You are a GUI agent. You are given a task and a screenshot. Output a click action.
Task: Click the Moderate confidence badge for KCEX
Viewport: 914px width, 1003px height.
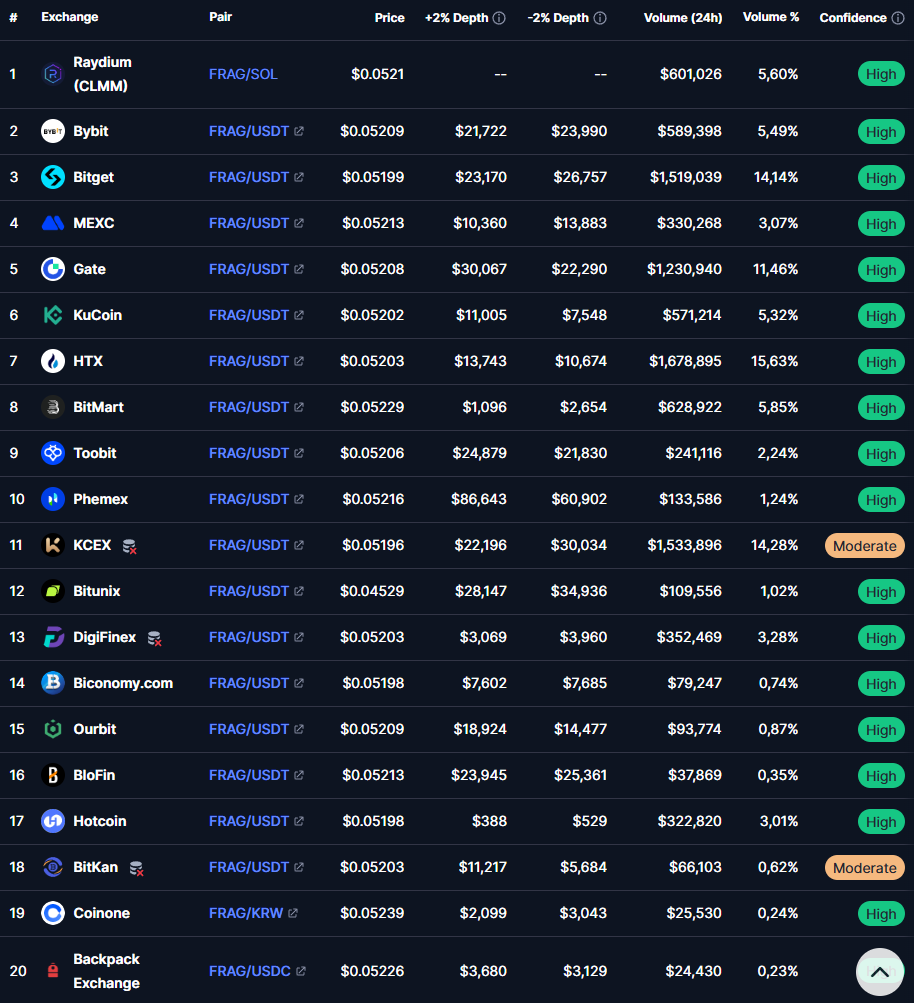click(864, 546)
